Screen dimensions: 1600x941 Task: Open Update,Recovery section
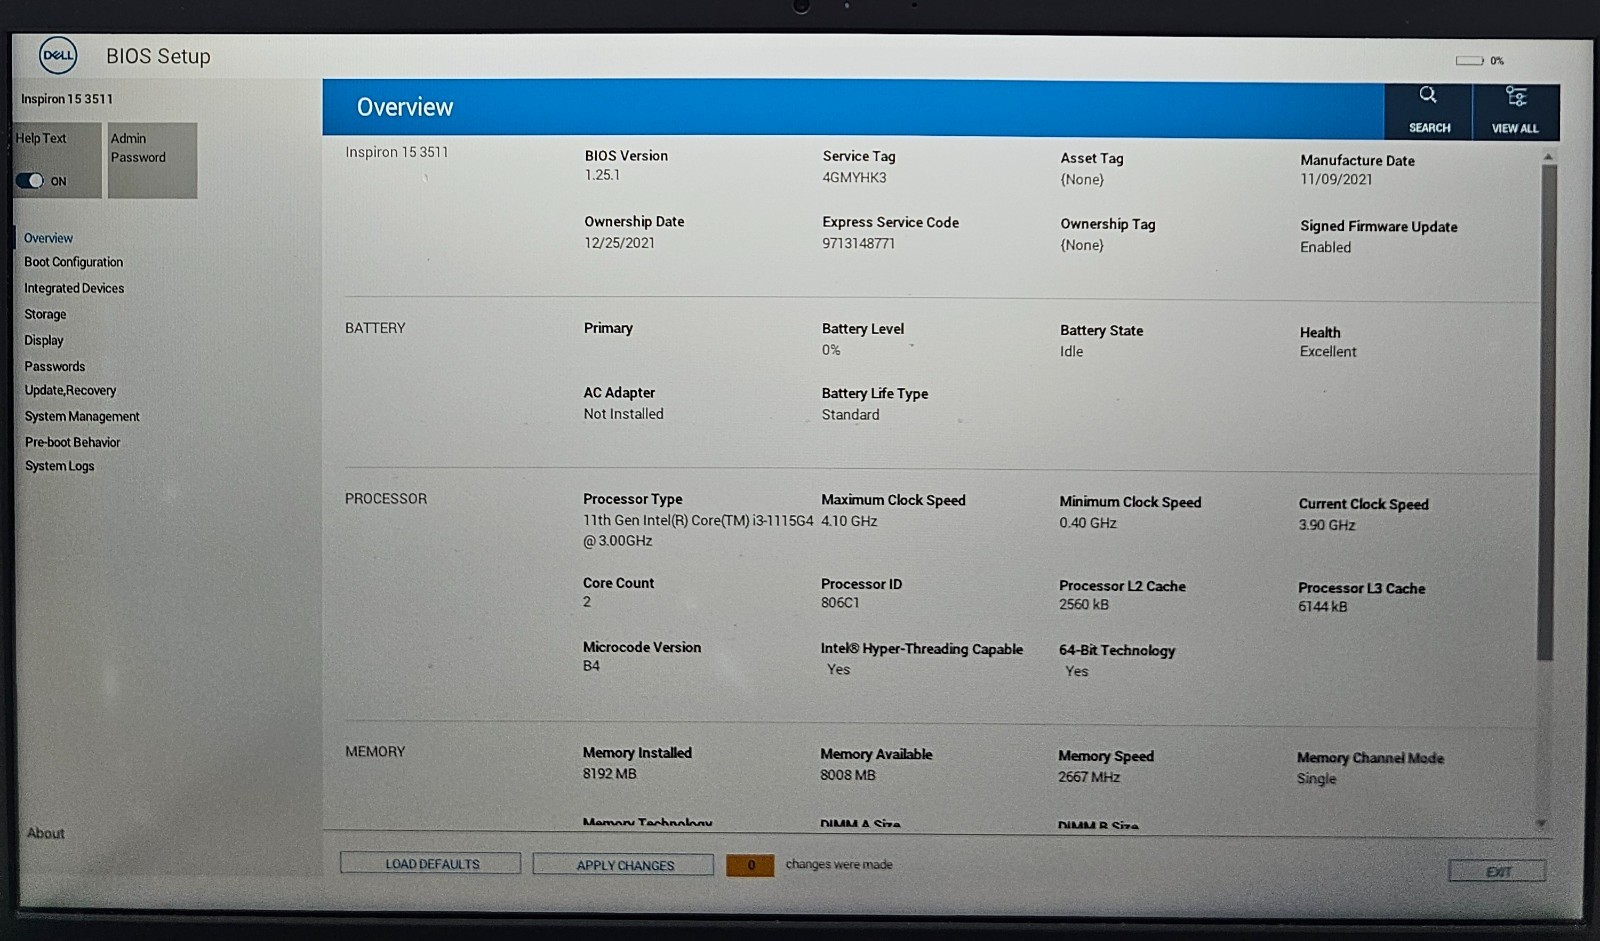coord(70,390)
